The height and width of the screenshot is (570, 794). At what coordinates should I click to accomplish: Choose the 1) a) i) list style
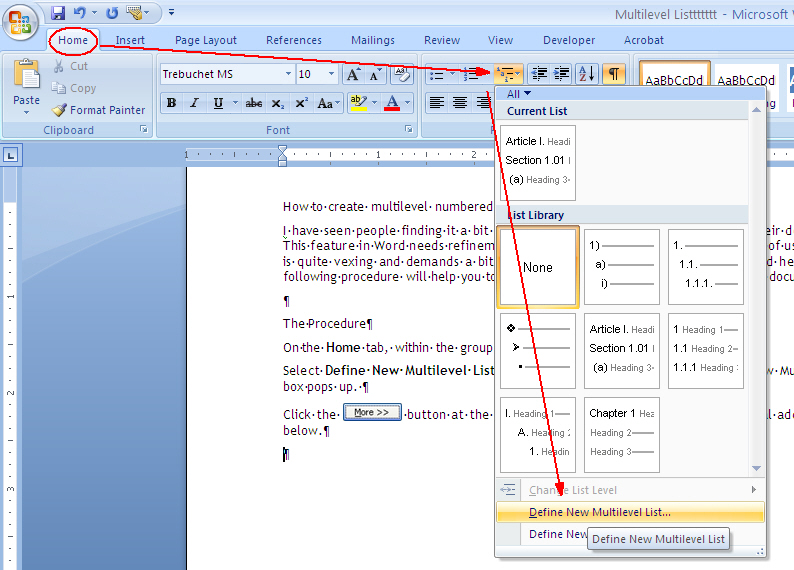click(622, 267)
